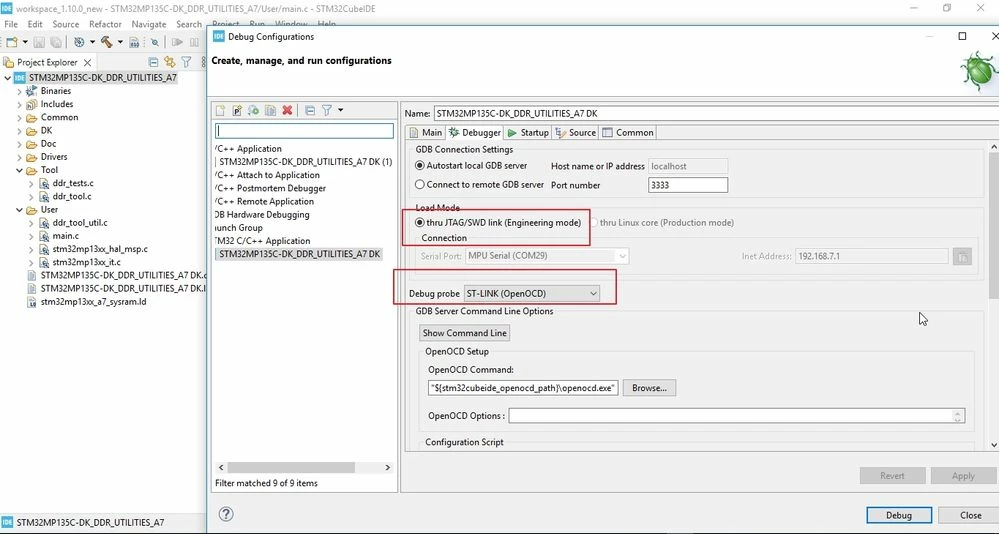This screenshot has width=999, height=534.
Task: Click the Save icon in main toolbar
Action: pos(39,42)
